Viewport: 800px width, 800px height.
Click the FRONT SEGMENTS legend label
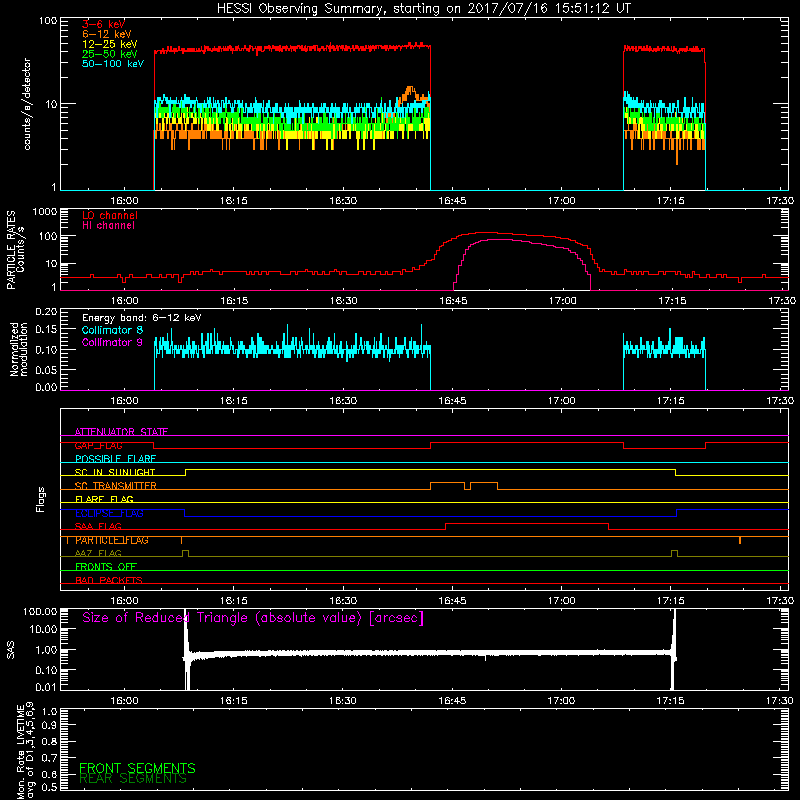137,768
